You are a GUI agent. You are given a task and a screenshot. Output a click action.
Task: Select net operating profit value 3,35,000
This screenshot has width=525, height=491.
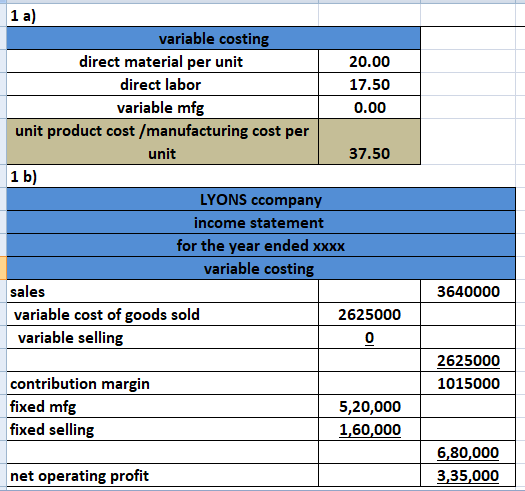click(x=468, y=475)
